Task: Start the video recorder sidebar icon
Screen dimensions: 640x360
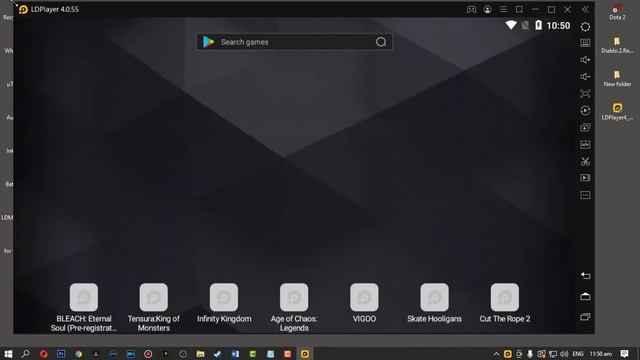Action: tap(585, 178)
